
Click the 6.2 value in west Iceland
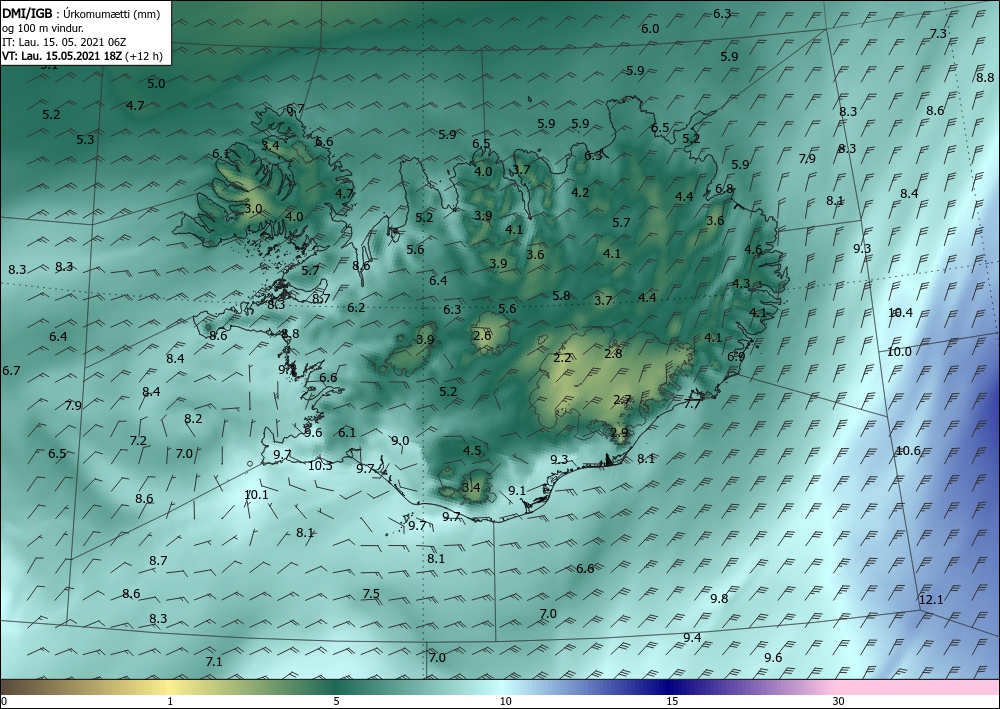point(356,307)
